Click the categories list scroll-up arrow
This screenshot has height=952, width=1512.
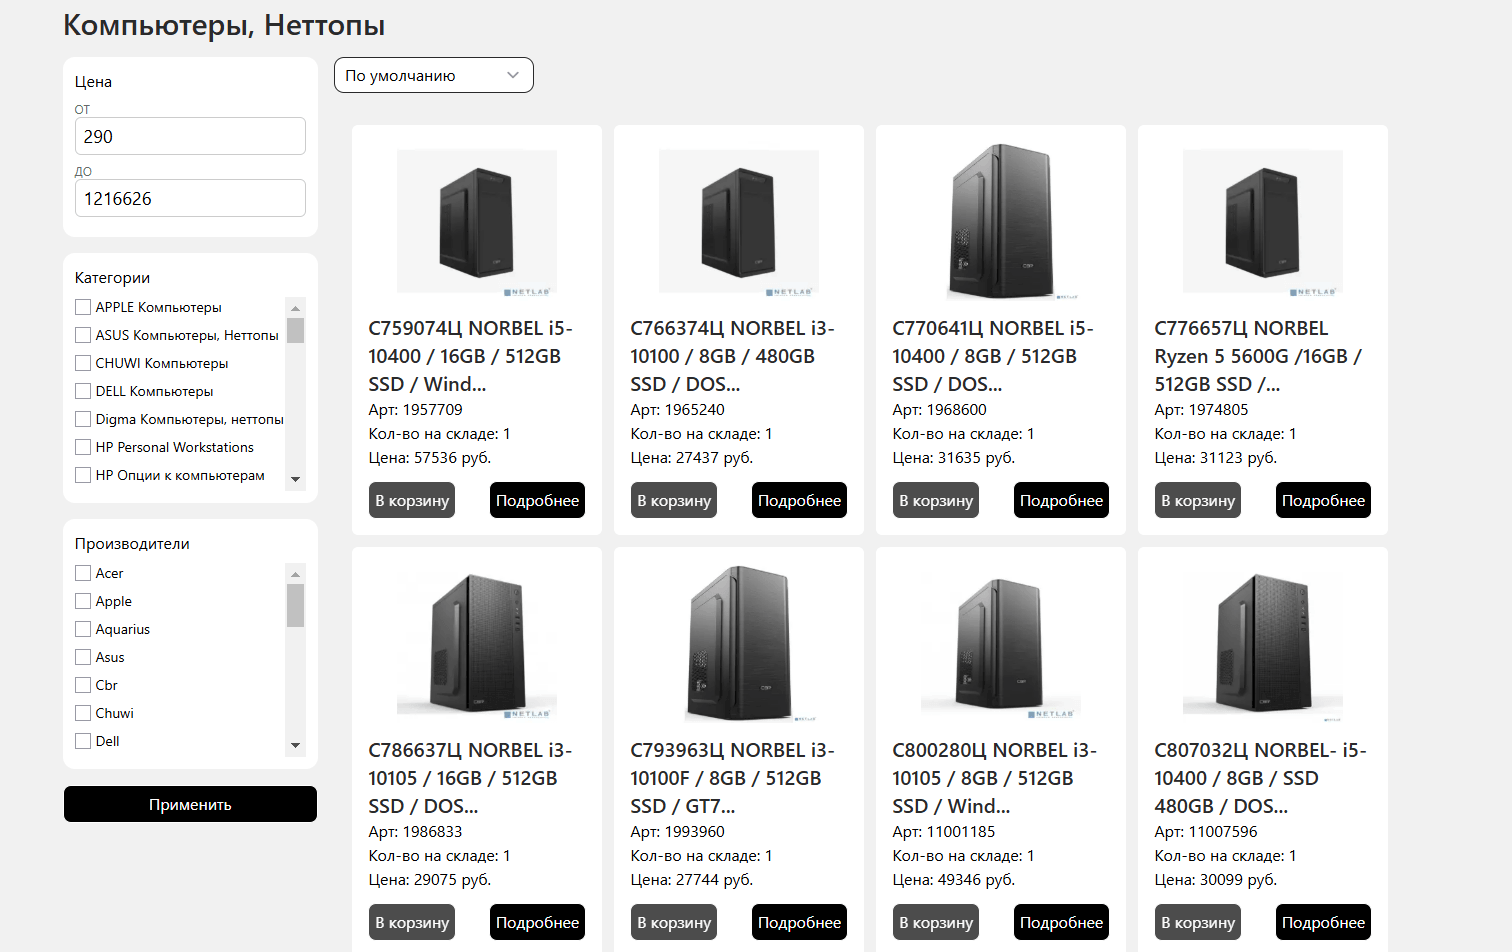295,307
